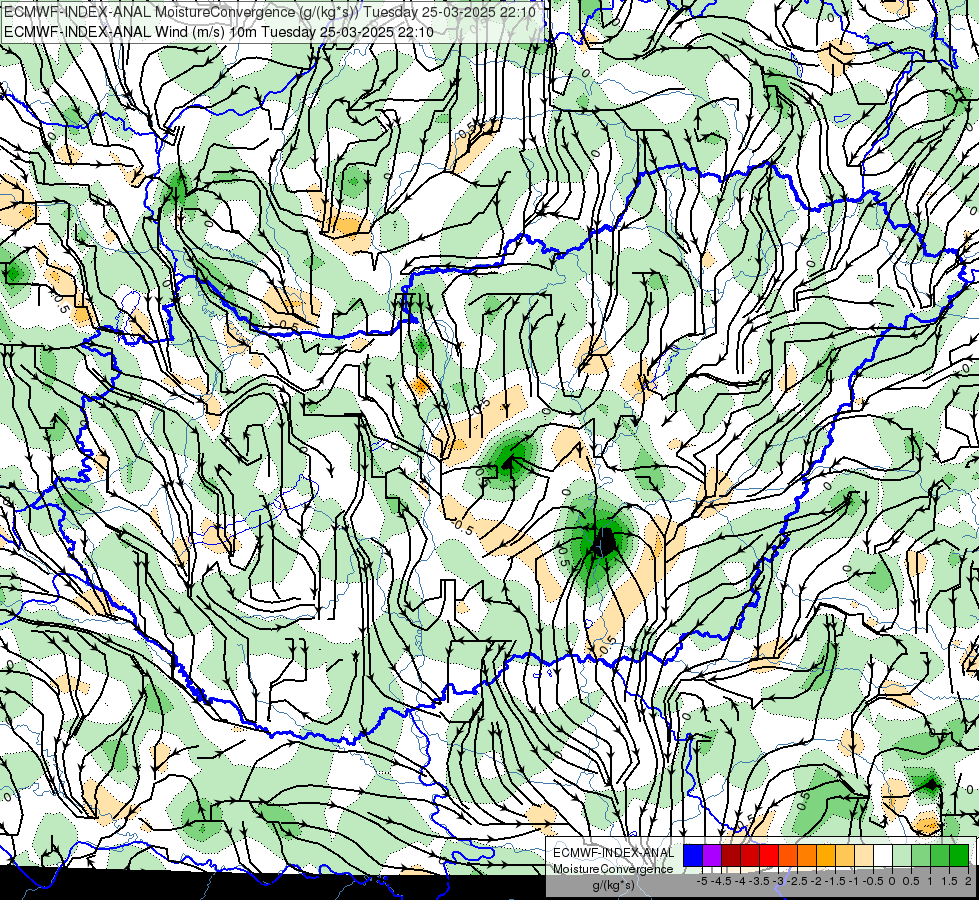This screenshot has height=900, width=979.
Task: Click the legend title "ECMWF-INDEX-ANAL"
Action: (x=613, y=853)
